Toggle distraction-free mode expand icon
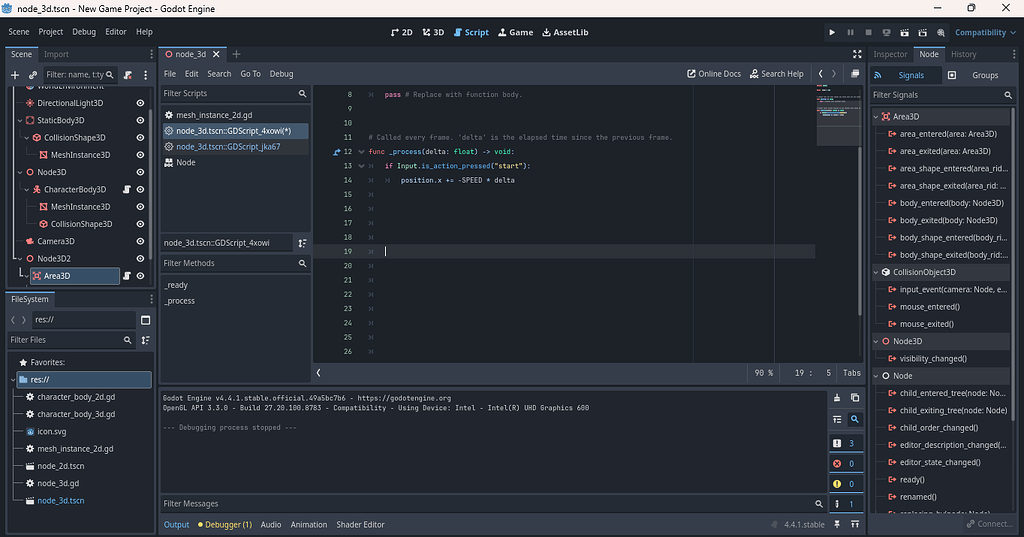Viewport: 1024px width, 537px height. (856, 54)
